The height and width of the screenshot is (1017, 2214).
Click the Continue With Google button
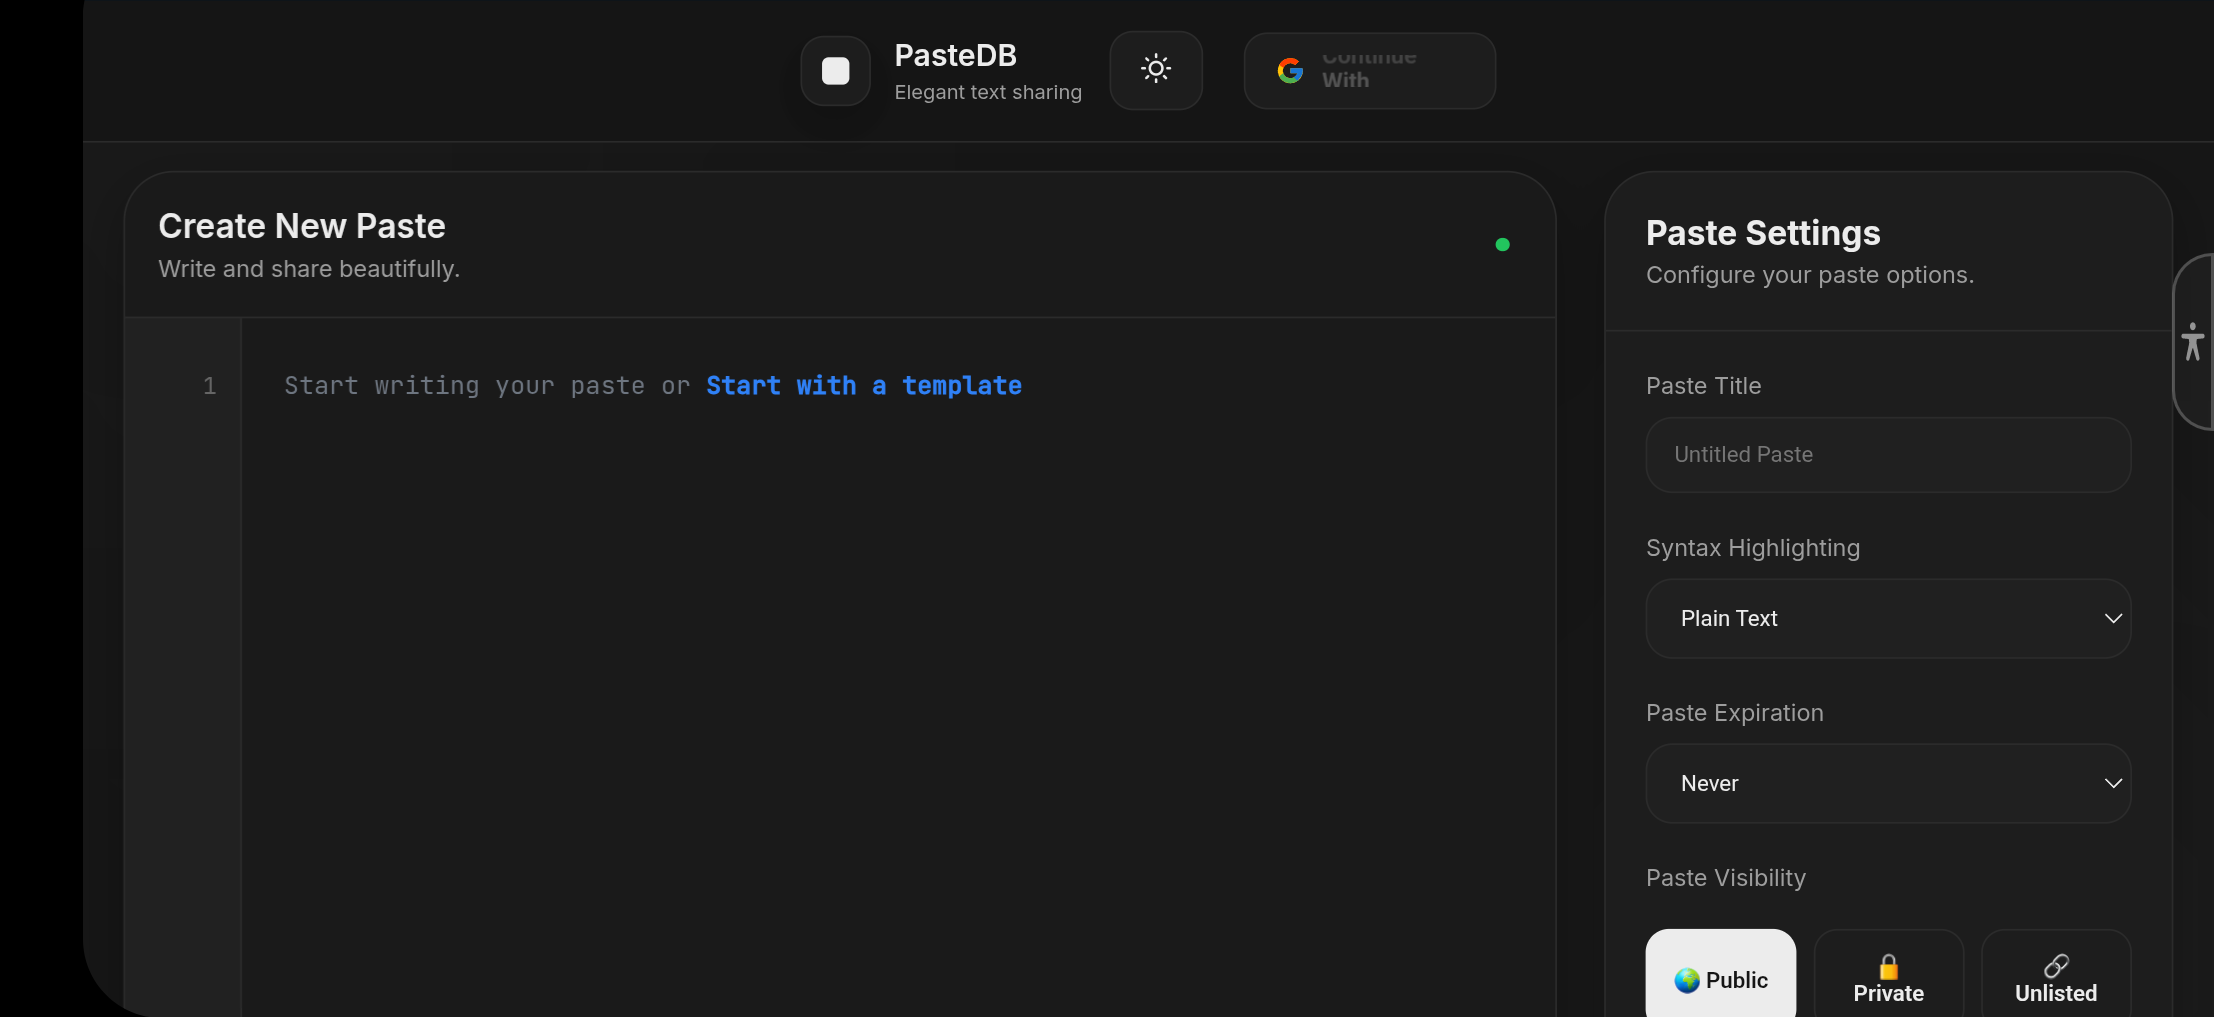point(1369,70)
